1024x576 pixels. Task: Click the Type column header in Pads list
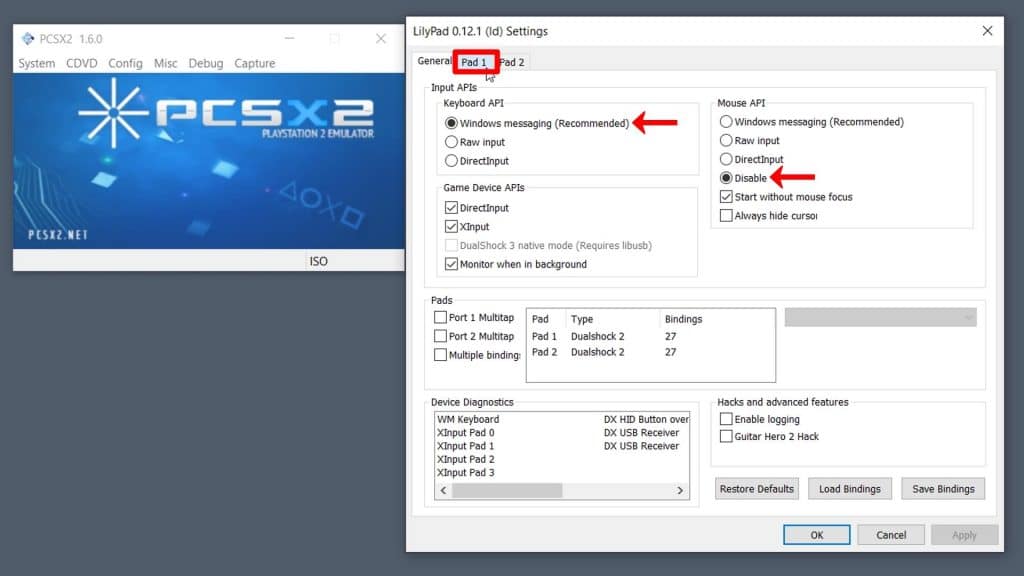[x=582, y=319]
